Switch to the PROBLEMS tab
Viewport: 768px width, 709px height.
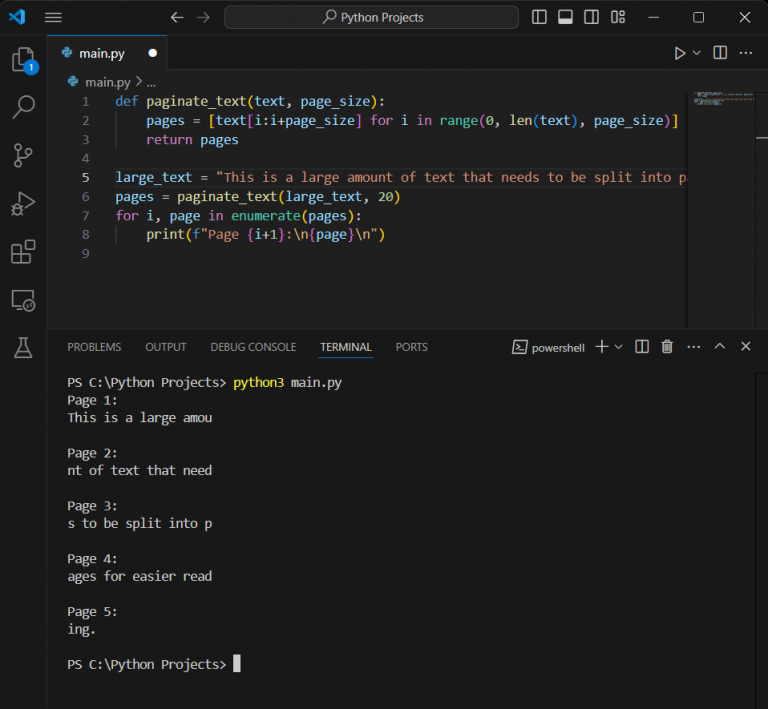click(x=94, y=347)
